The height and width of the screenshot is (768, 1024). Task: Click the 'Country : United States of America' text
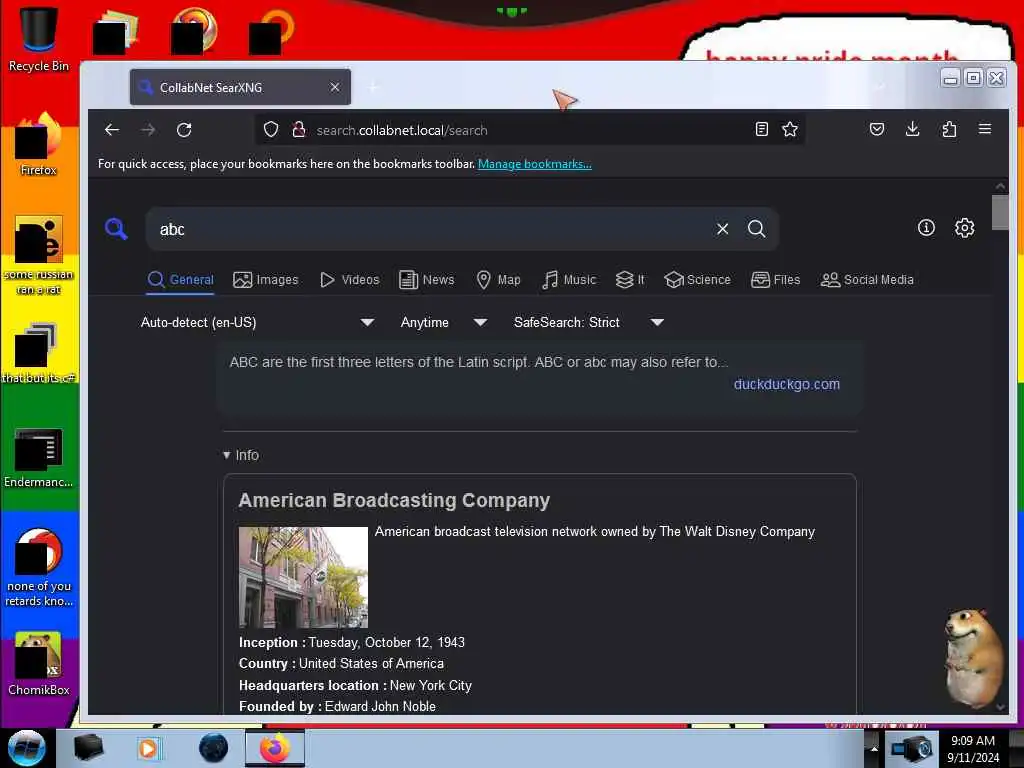(x=342, y=663)
